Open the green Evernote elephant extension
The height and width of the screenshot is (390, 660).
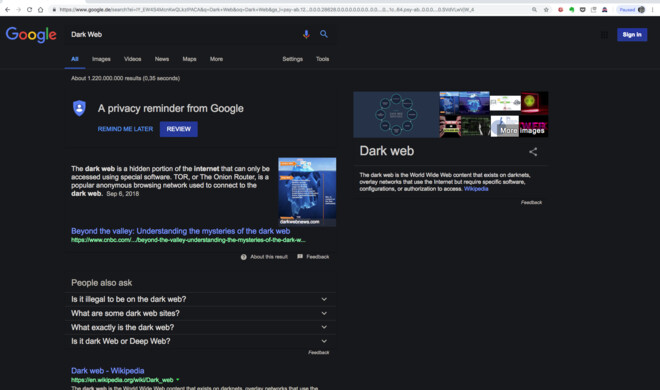(571, 9)
